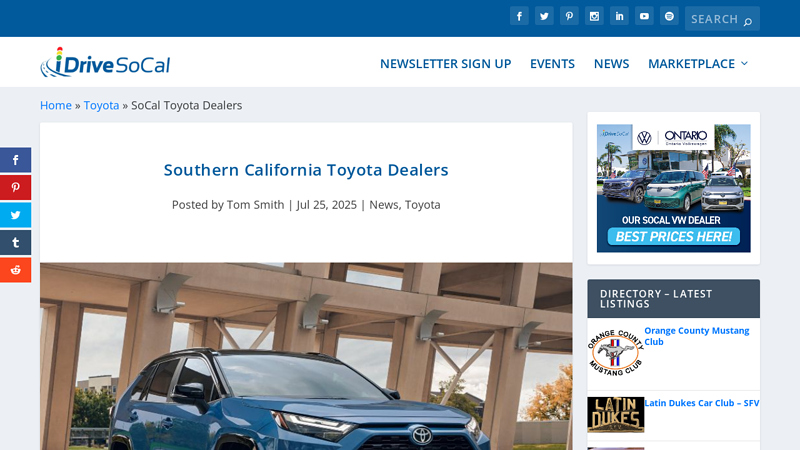
Task: Open the Facebook page from top bar
Action: (519, 16)
